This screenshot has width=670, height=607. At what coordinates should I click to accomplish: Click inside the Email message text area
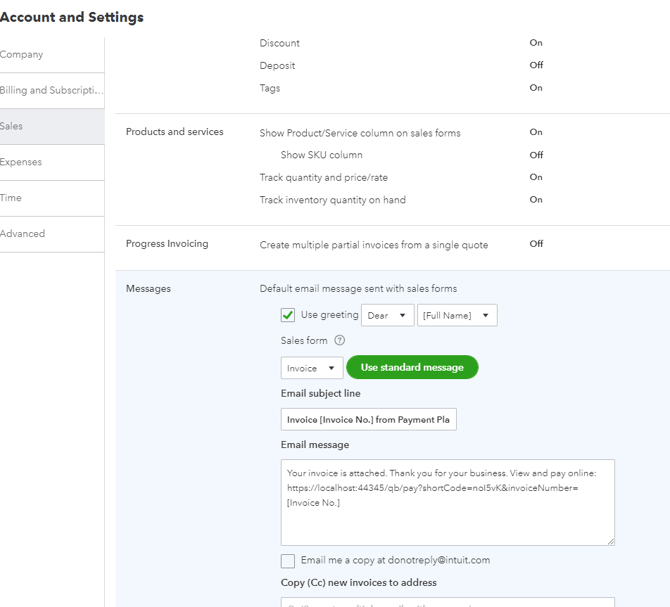(447, 502)
